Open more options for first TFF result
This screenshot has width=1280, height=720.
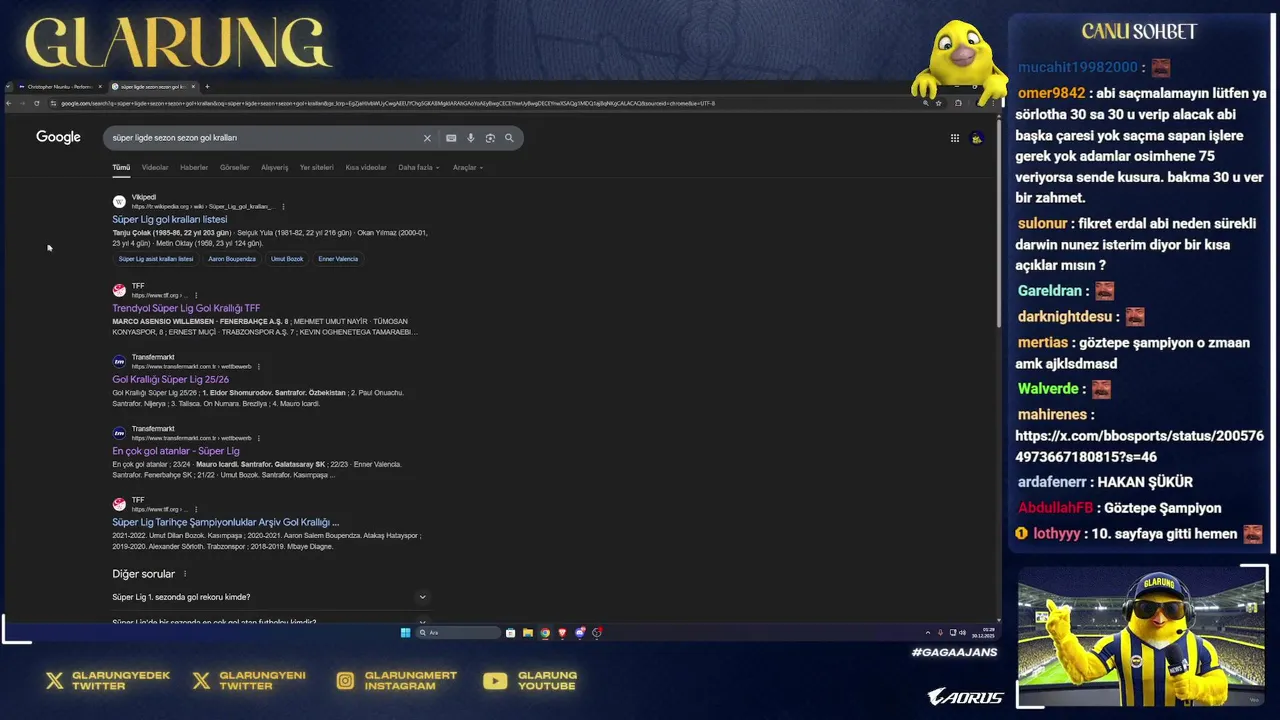[196, 295]
